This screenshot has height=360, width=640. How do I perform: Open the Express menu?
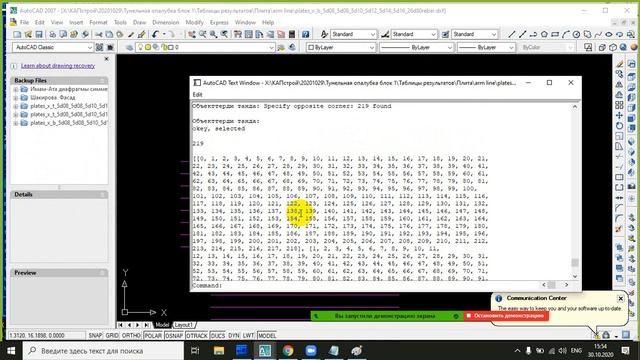219,22
